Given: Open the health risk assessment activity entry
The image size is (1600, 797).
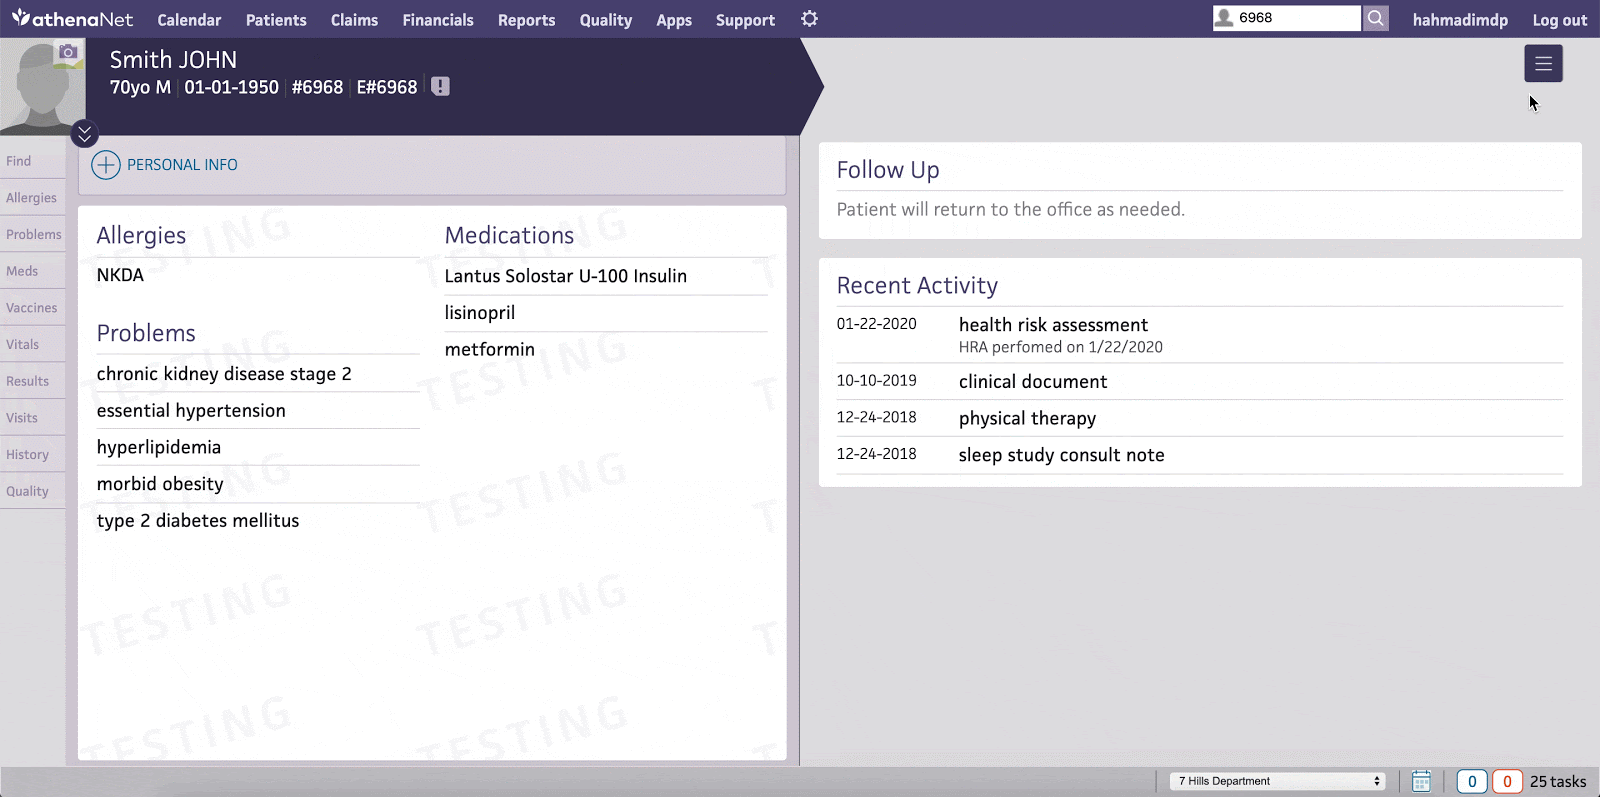Looking at the screenshot, I should 1053,325.
